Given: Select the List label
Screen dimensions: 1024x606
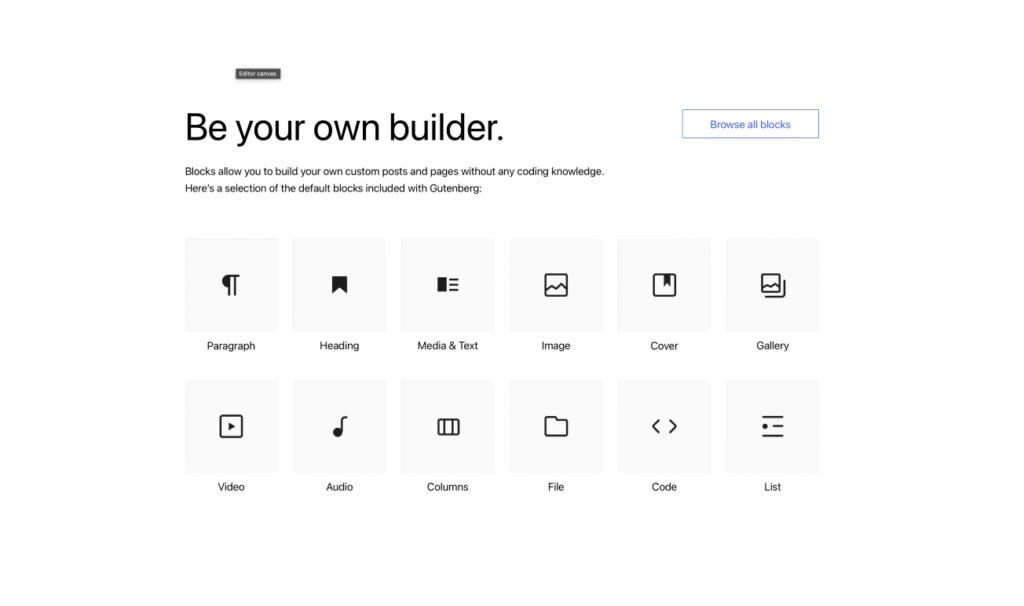Looking at the screenshot, I should click(x=773, y=487).
